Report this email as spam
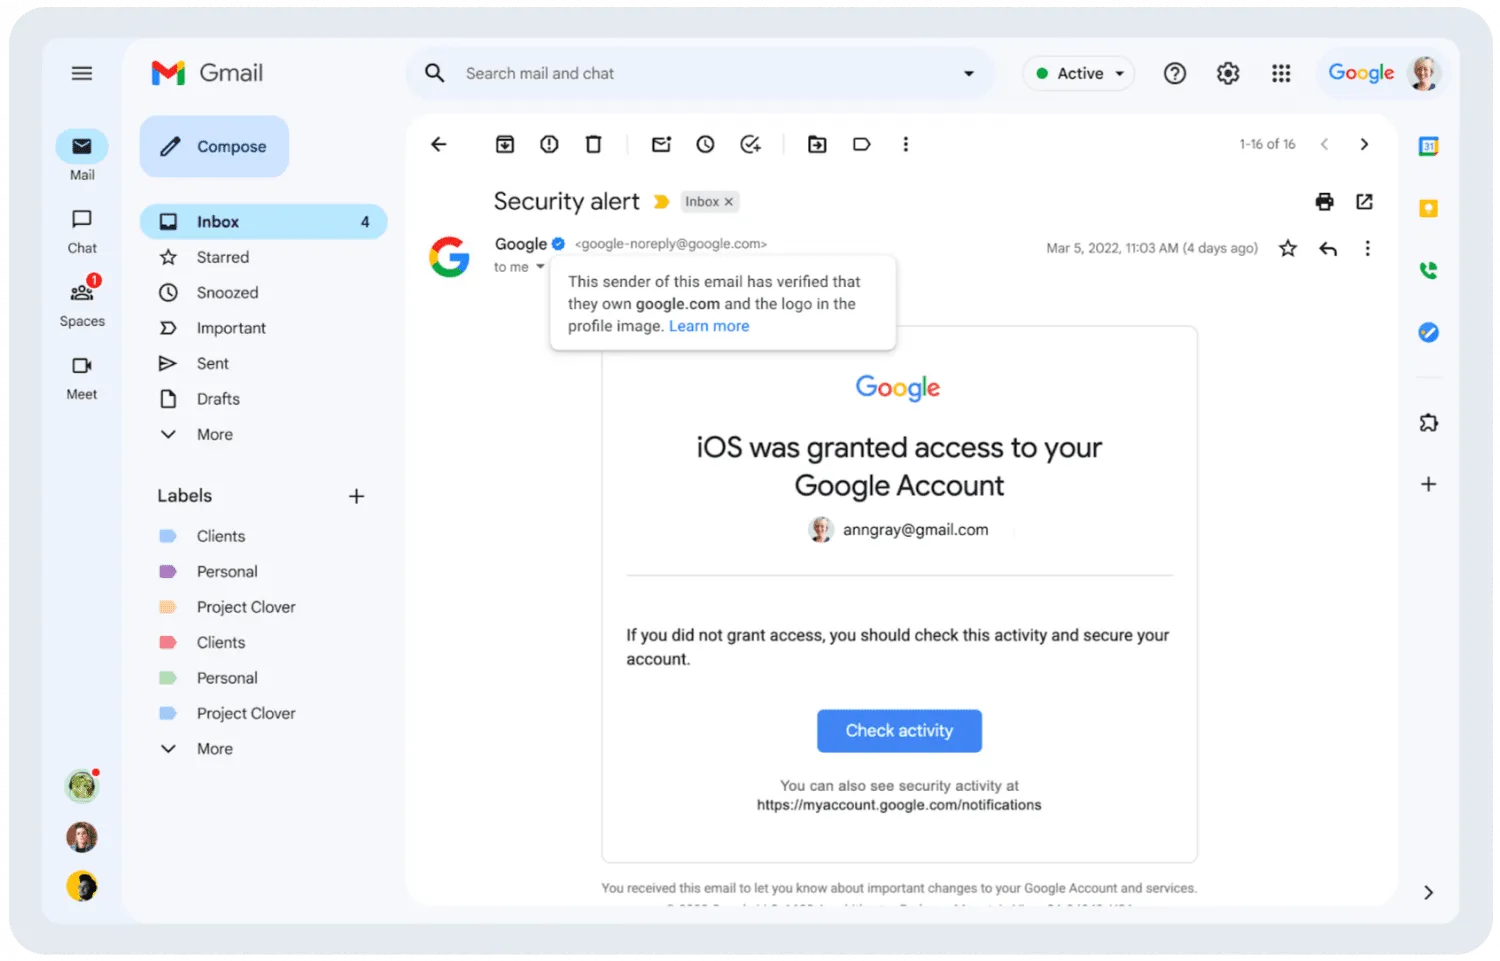This screenshot has width=1500, height=961. pos(549,145)
